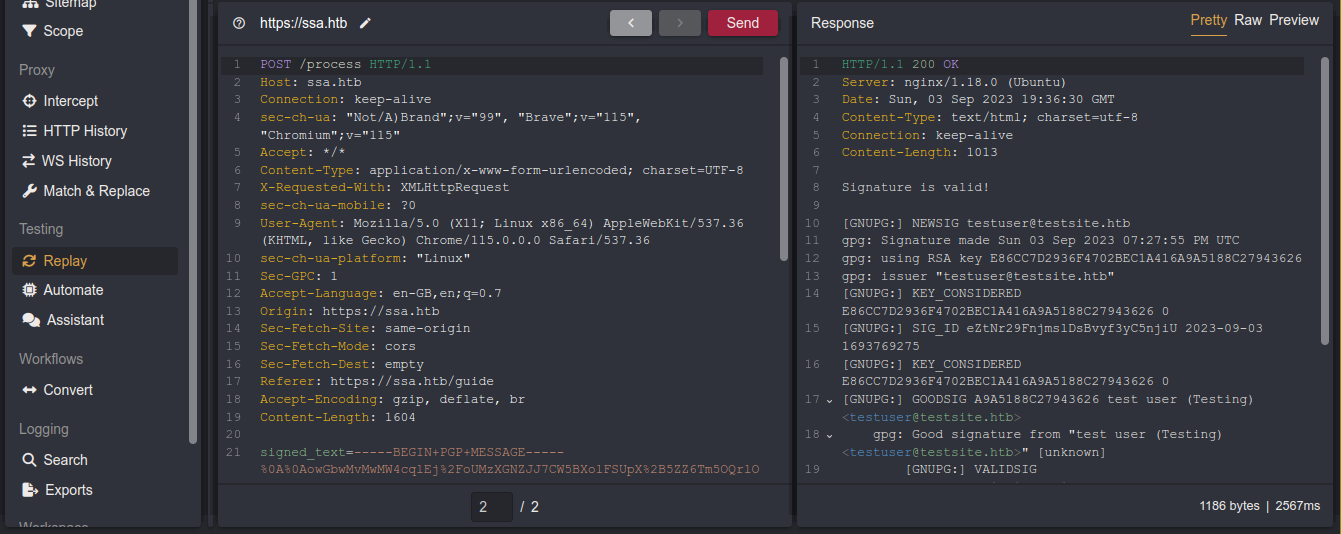Go to previous replay entry
The height and width of the screenshot is (534, 1341).
[x=631, y=23]
